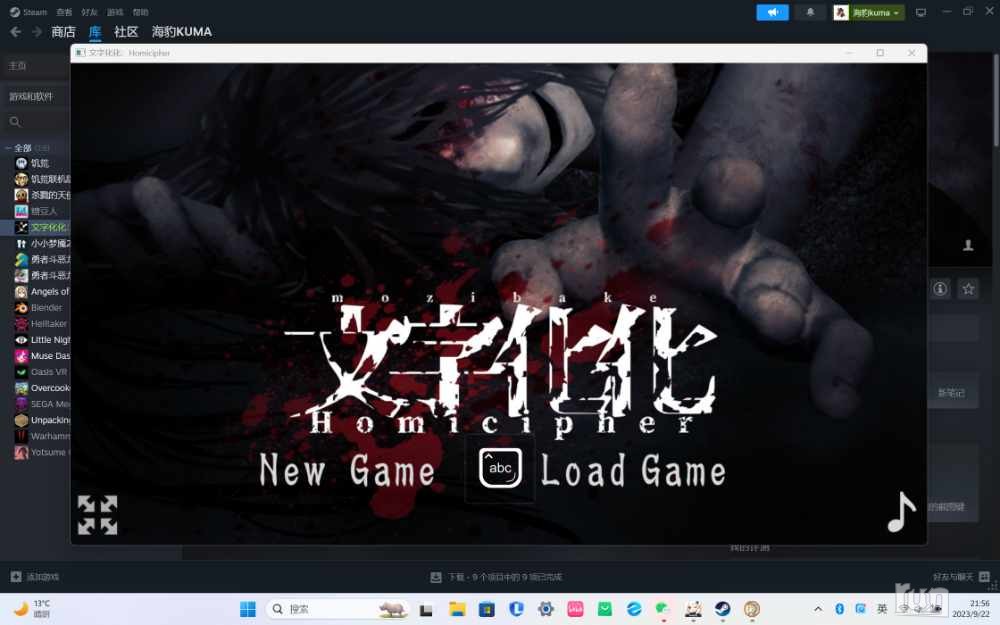Viewport: 1000px width, 625px height.
Task: Click 添加游戏 add game button
Action: tap(35, 577)
